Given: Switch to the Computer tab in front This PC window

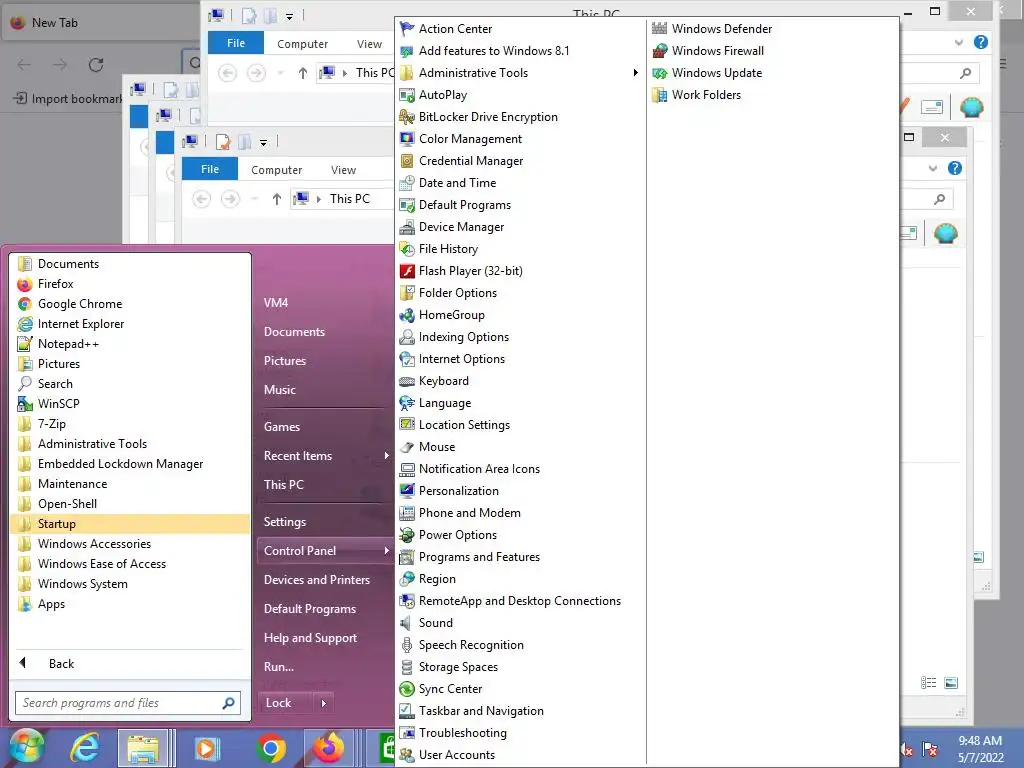Looking at the screenshot, I should [276, 170].
